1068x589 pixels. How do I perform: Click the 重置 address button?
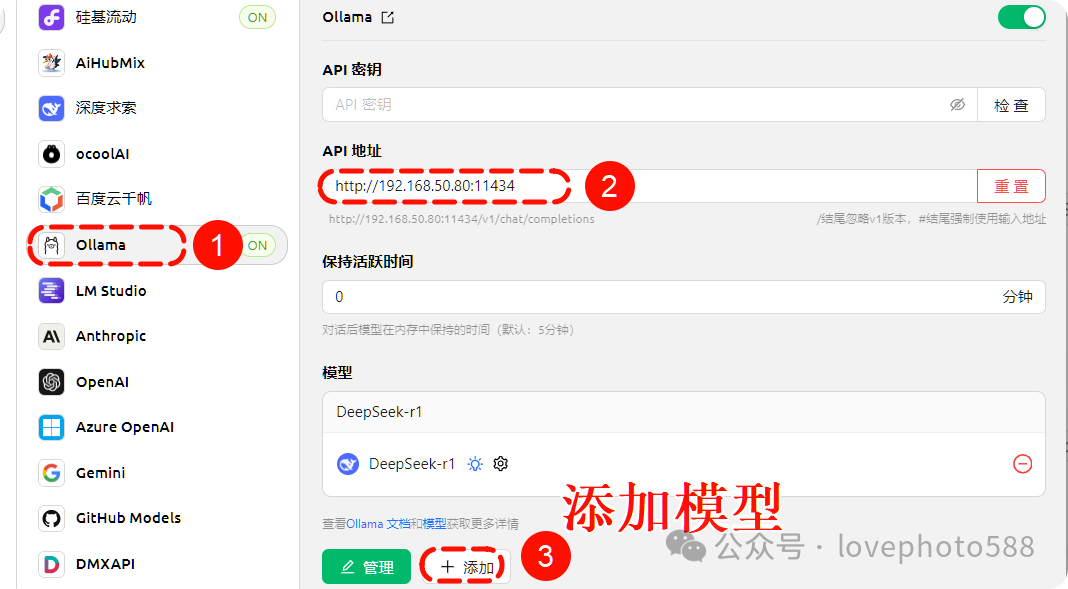[x=1011, y=186]
